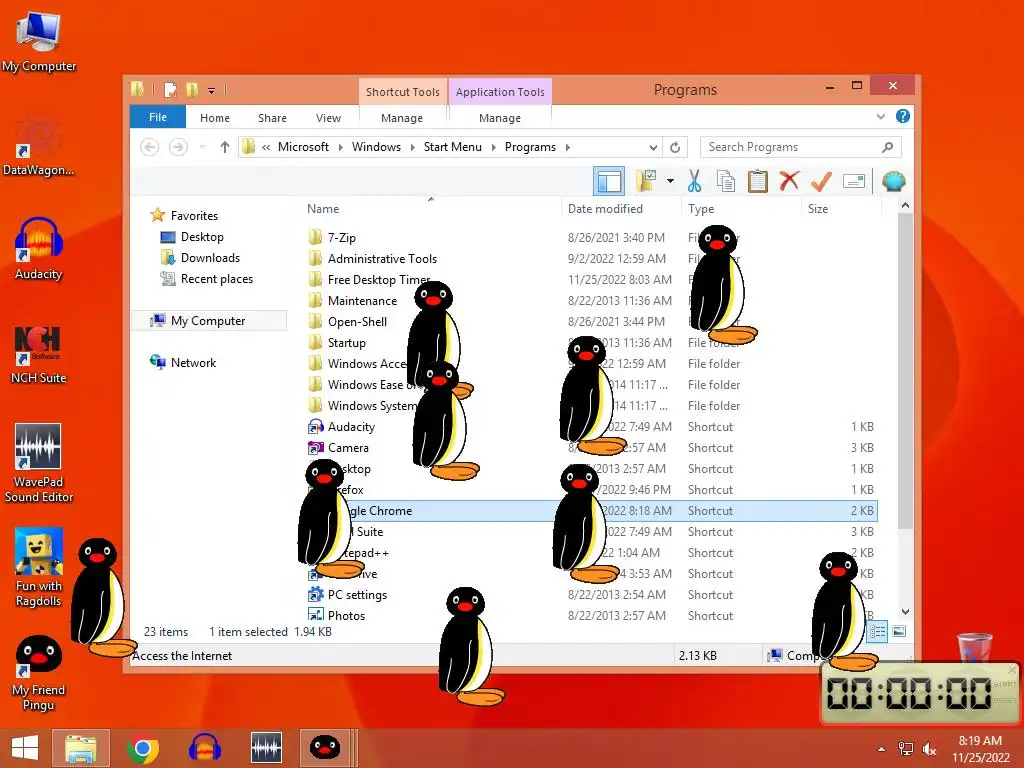Open the File ribbon tab
Viewport: 1024px width, 768px height.
point(158,117)
